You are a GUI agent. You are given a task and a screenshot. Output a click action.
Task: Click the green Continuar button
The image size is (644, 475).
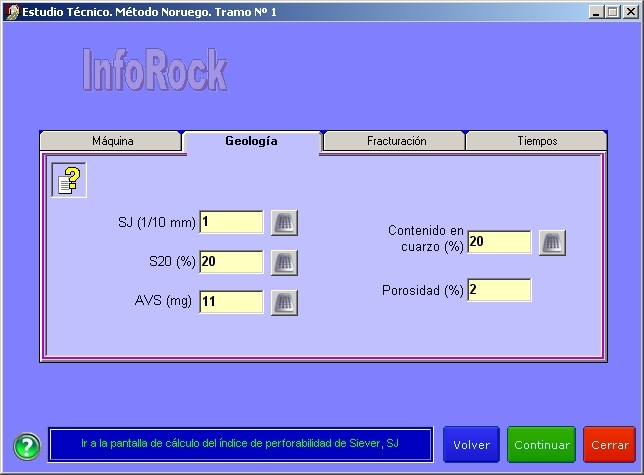pos(540,445)
